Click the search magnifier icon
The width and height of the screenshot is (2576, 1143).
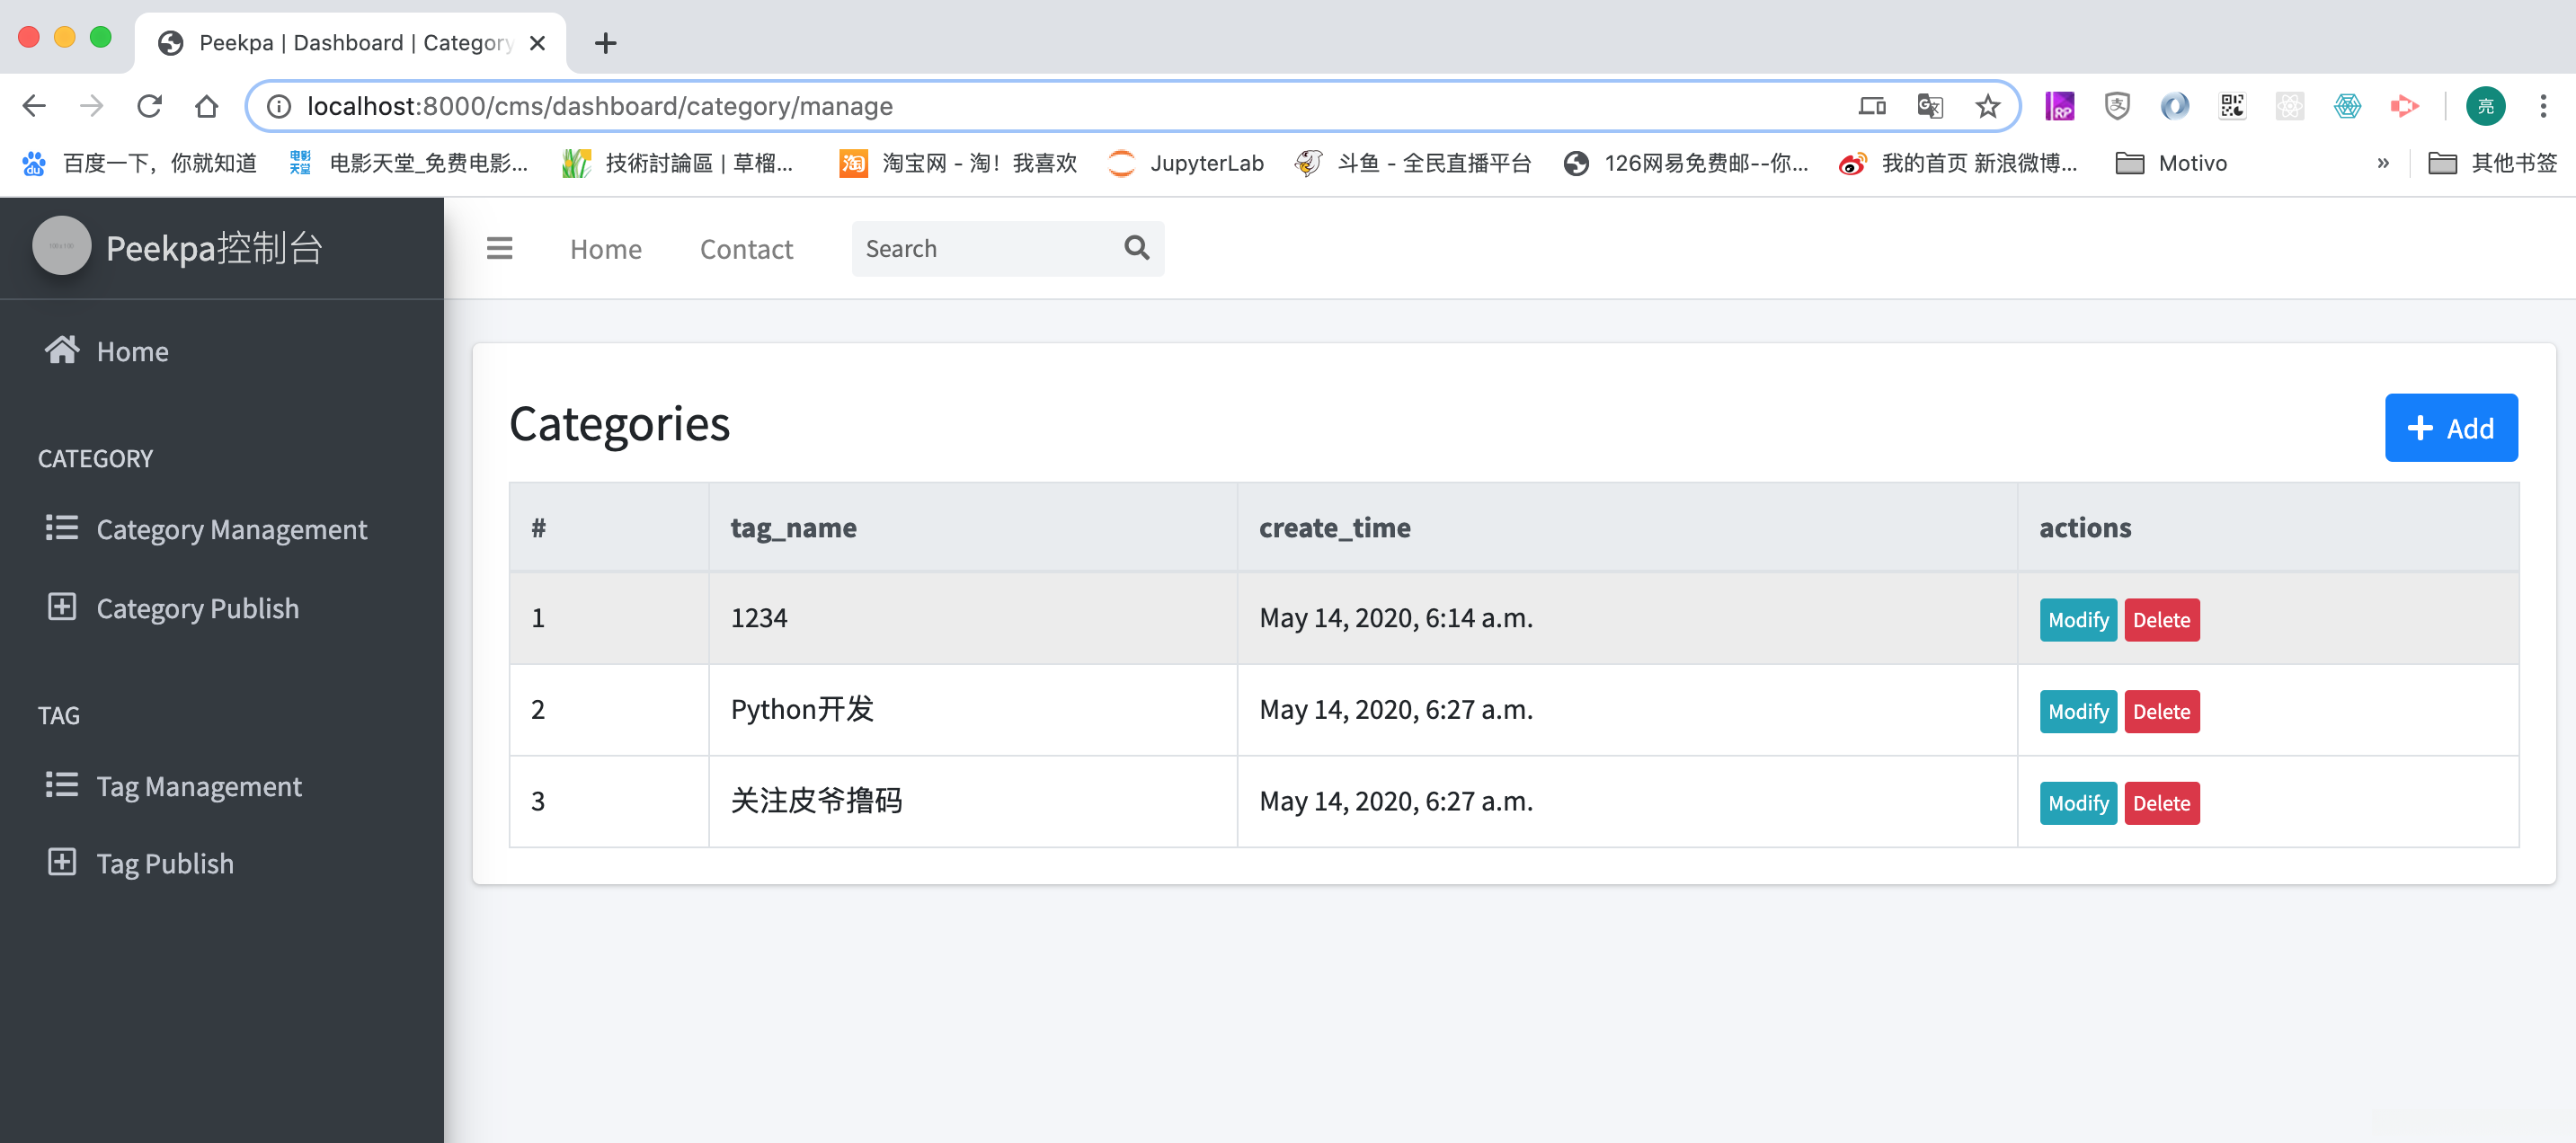tap(1136, 248)
